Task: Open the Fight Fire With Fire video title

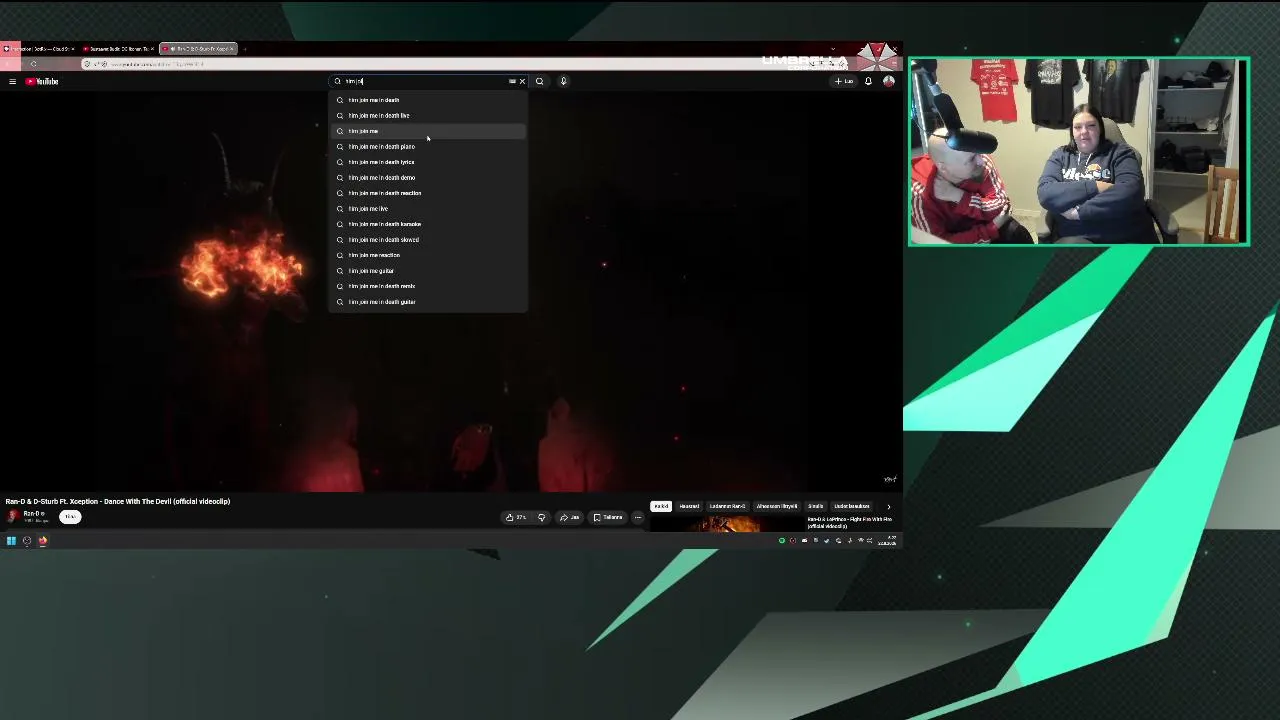Action: pos(849,522)
